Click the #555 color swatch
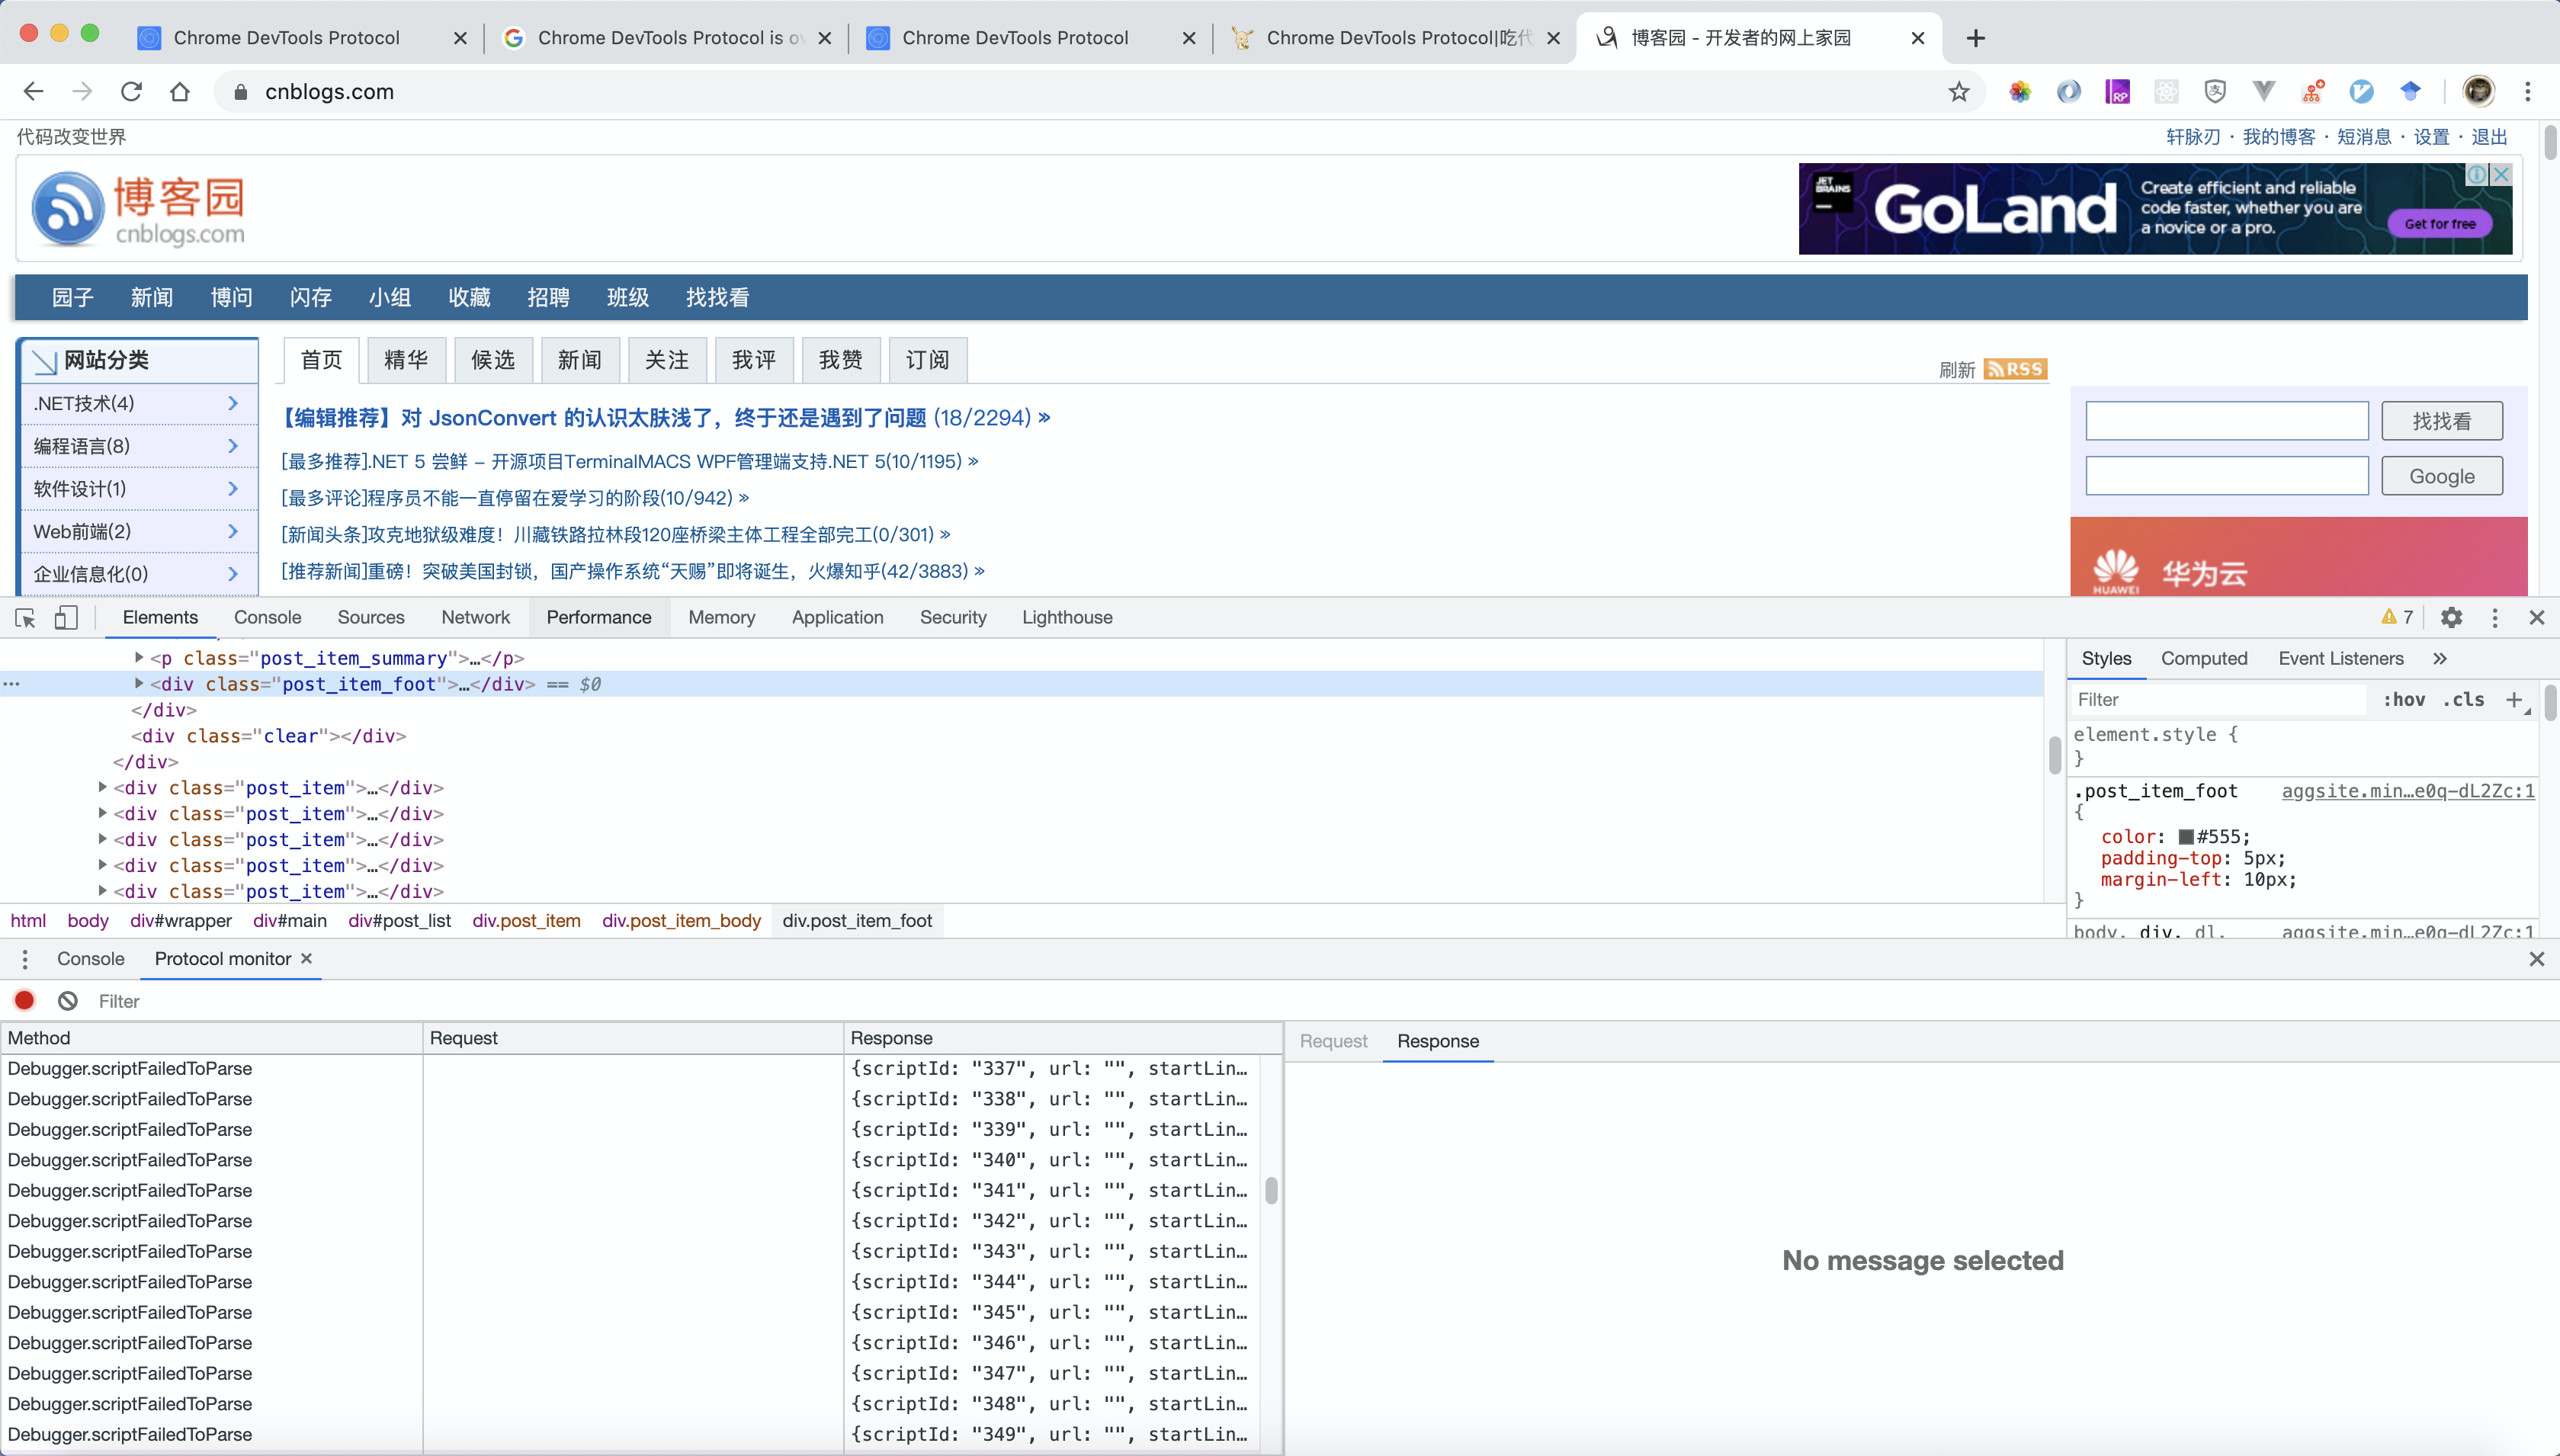This screenshot has width=2560, height=1456. click(2186, 837)
